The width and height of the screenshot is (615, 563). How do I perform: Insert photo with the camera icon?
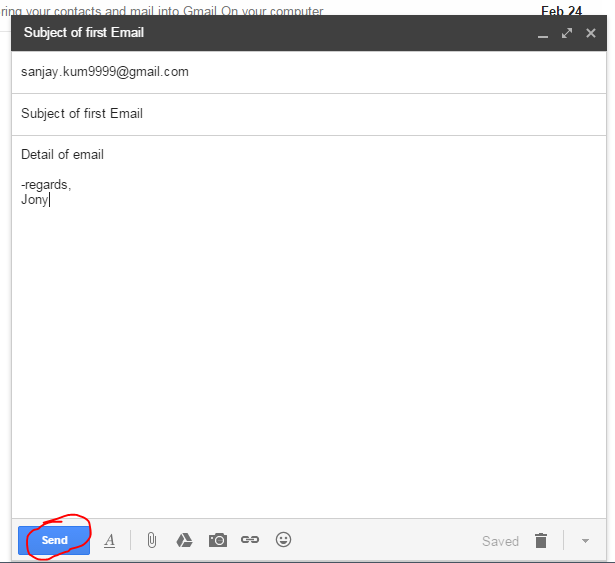218,540
